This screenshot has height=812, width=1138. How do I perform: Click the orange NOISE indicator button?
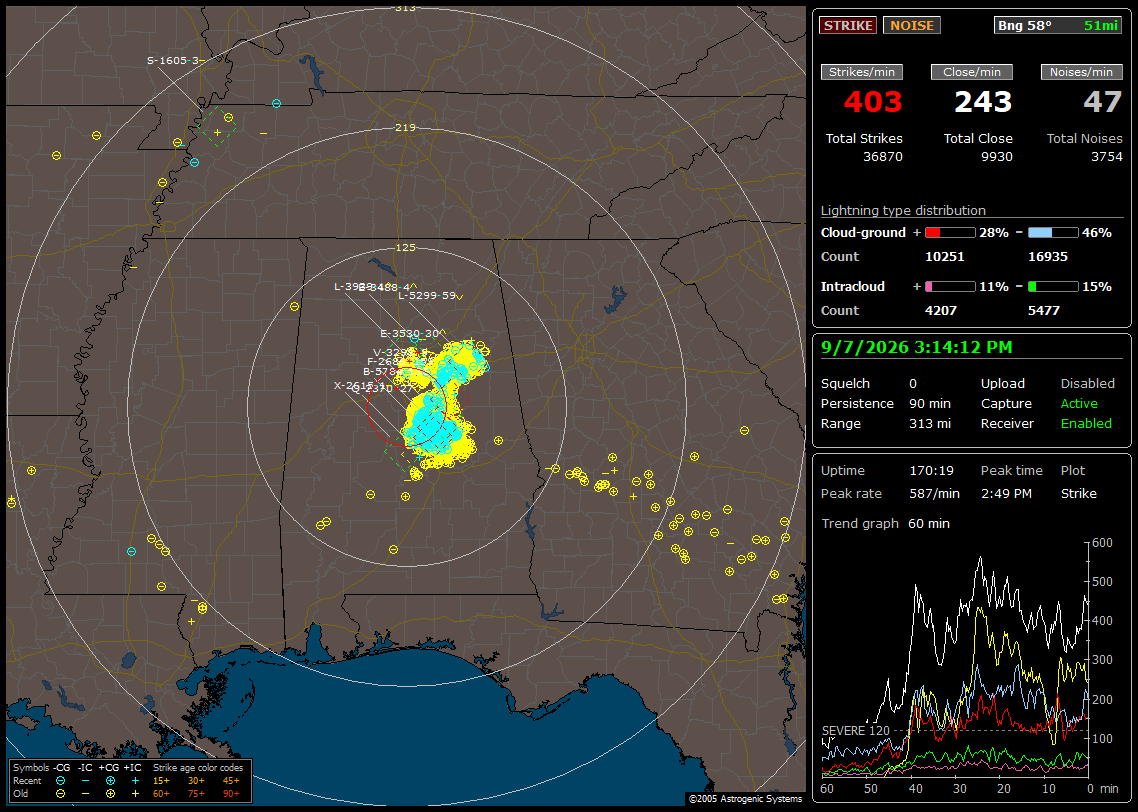click(x=912, y=25)
